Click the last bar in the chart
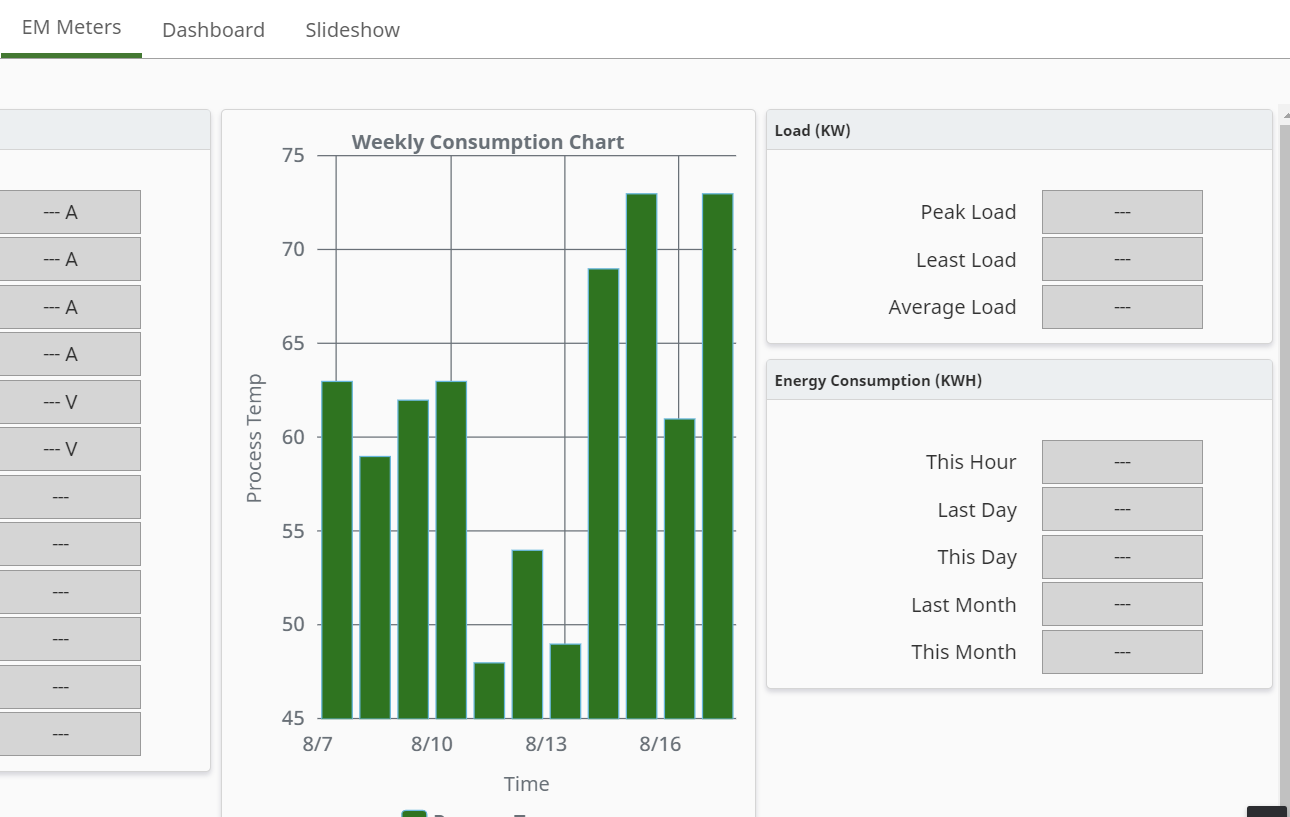 [x=718, y=456]
